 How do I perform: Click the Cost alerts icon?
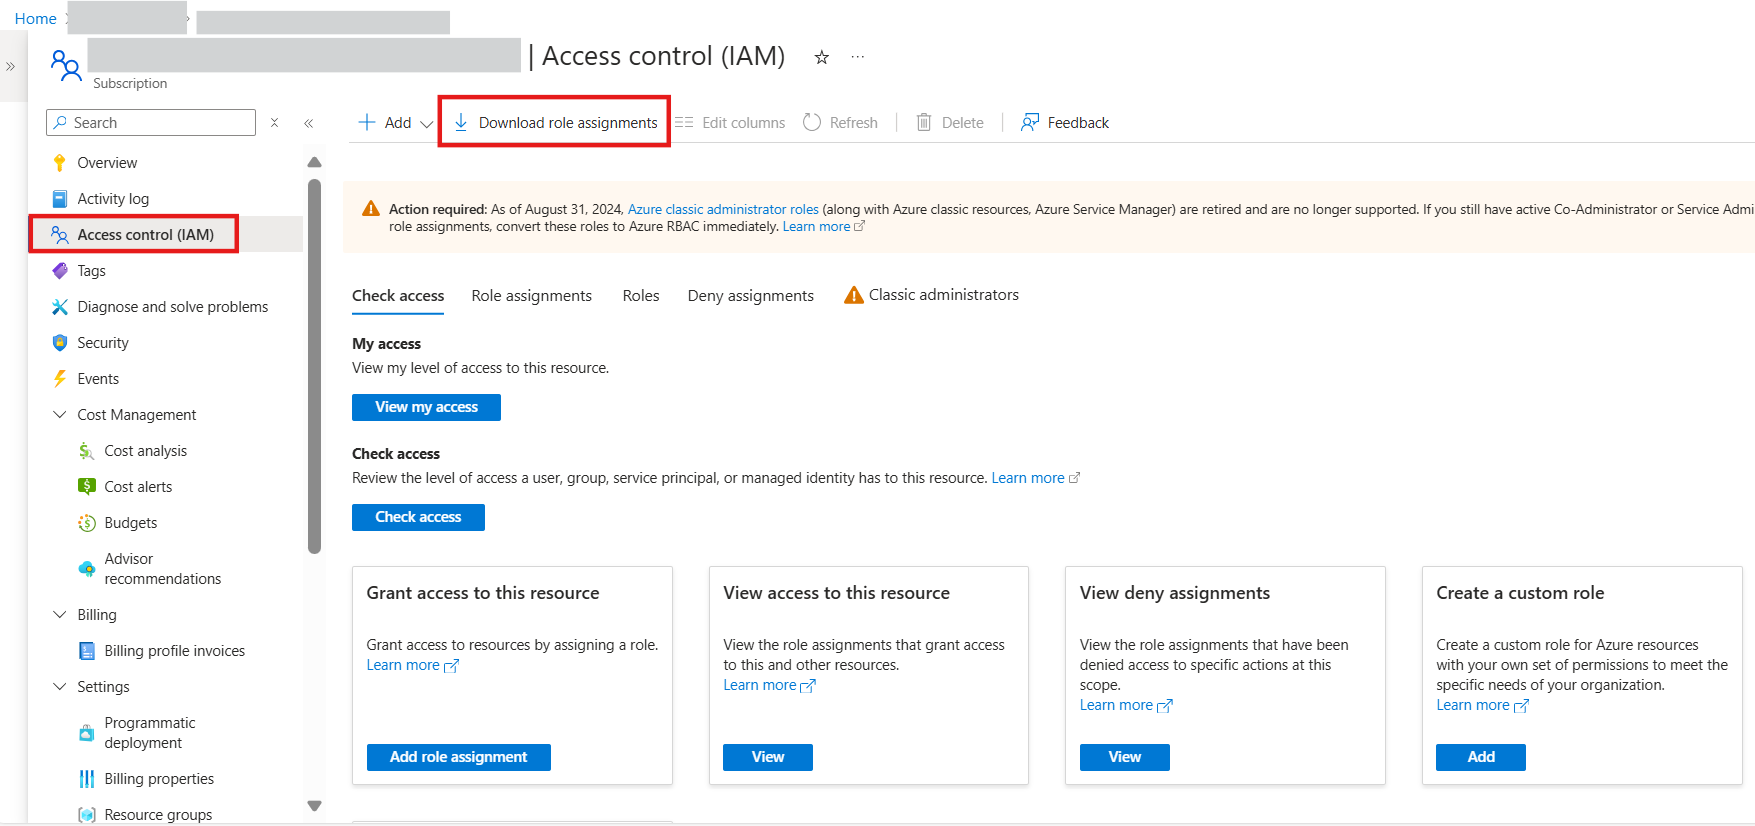[x=87, y=487]
